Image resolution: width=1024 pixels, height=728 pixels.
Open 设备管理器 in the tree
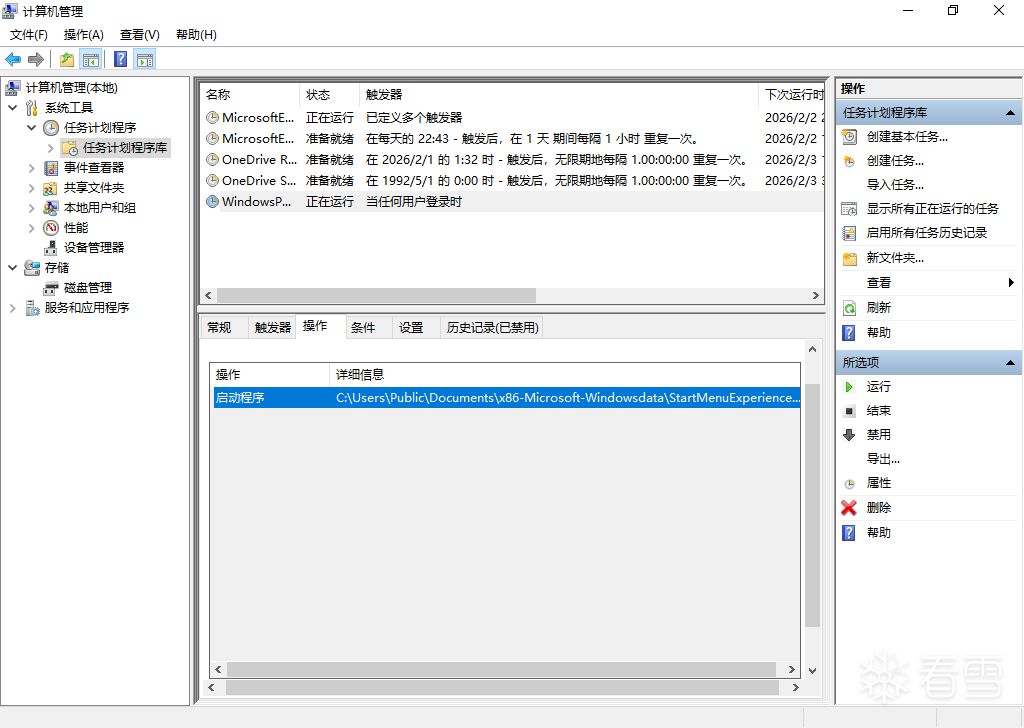pos(94,247)
